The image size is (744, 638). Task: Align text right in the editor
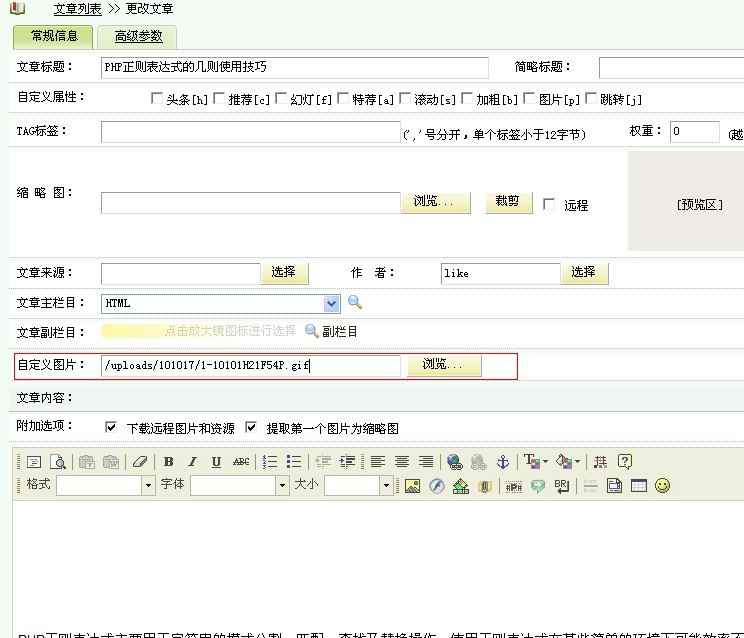426,462
